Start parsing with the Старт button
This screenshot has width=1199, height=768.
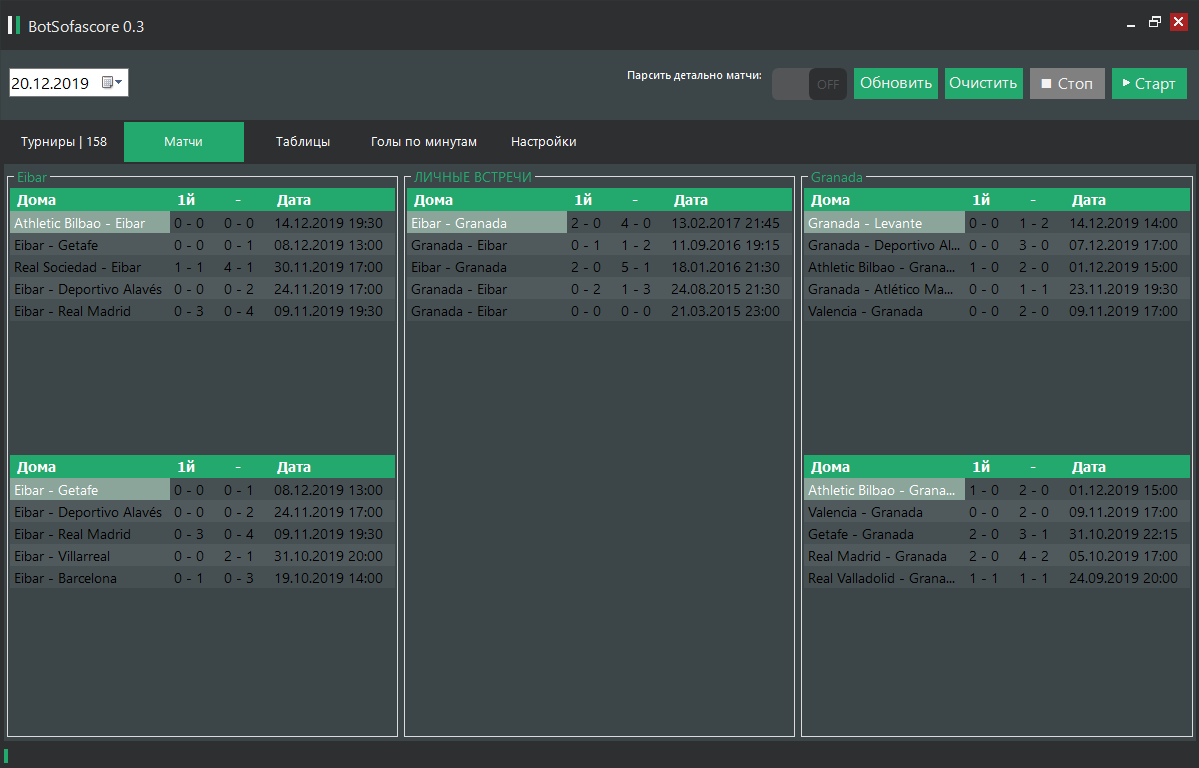1149,84
